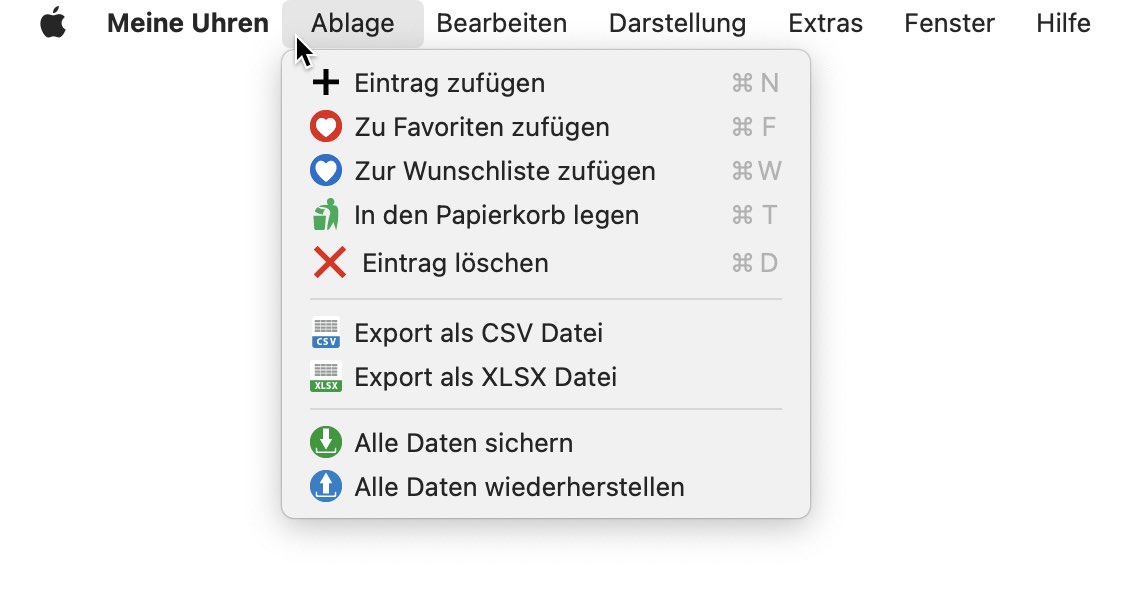Click the blue heart Wunschliste icon
The height and width of the screenshot is (610, 1127).
(326, 171)
